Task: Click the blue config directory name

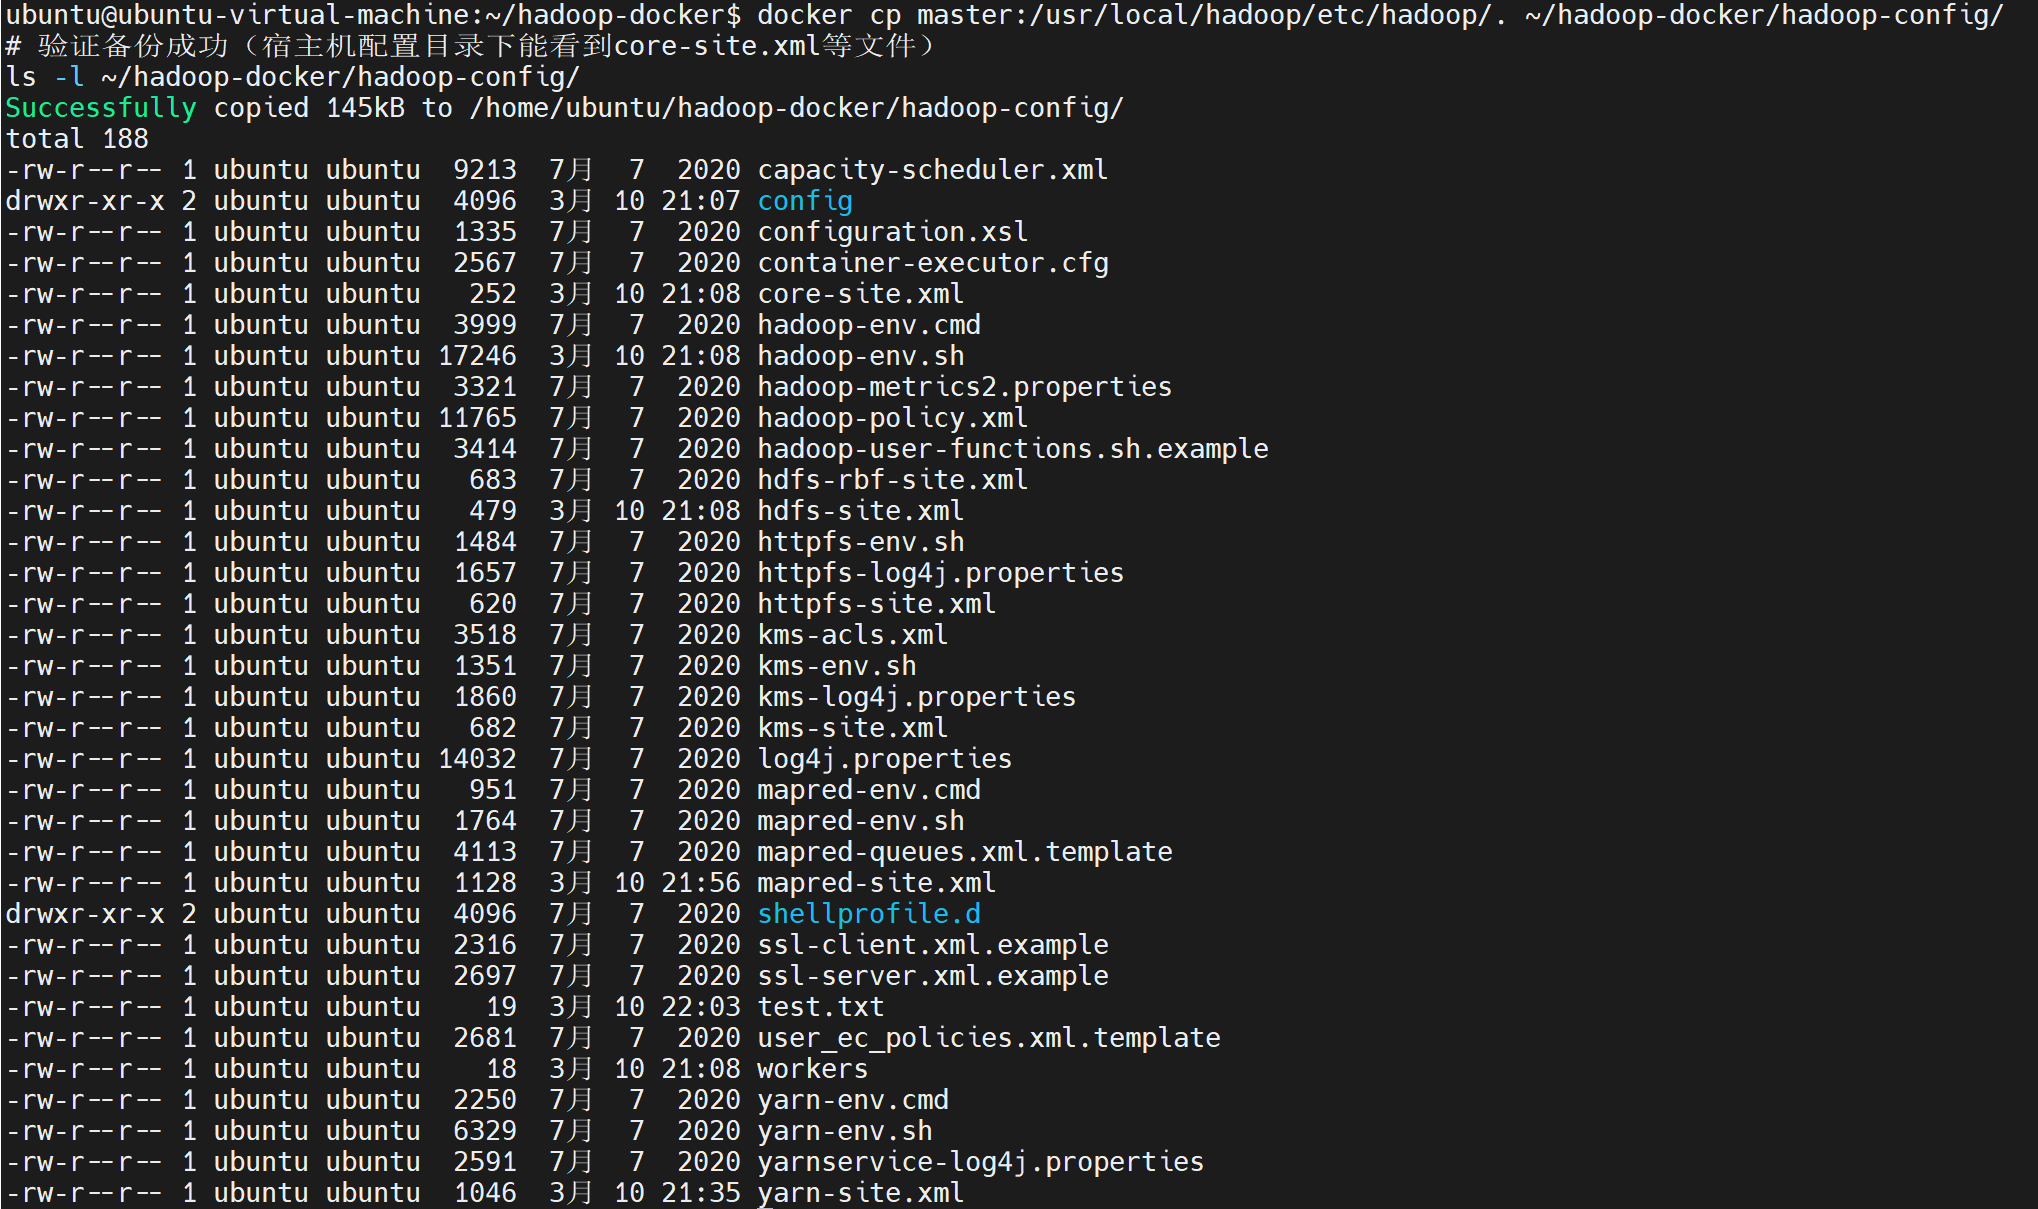Action: click(804, 201)
